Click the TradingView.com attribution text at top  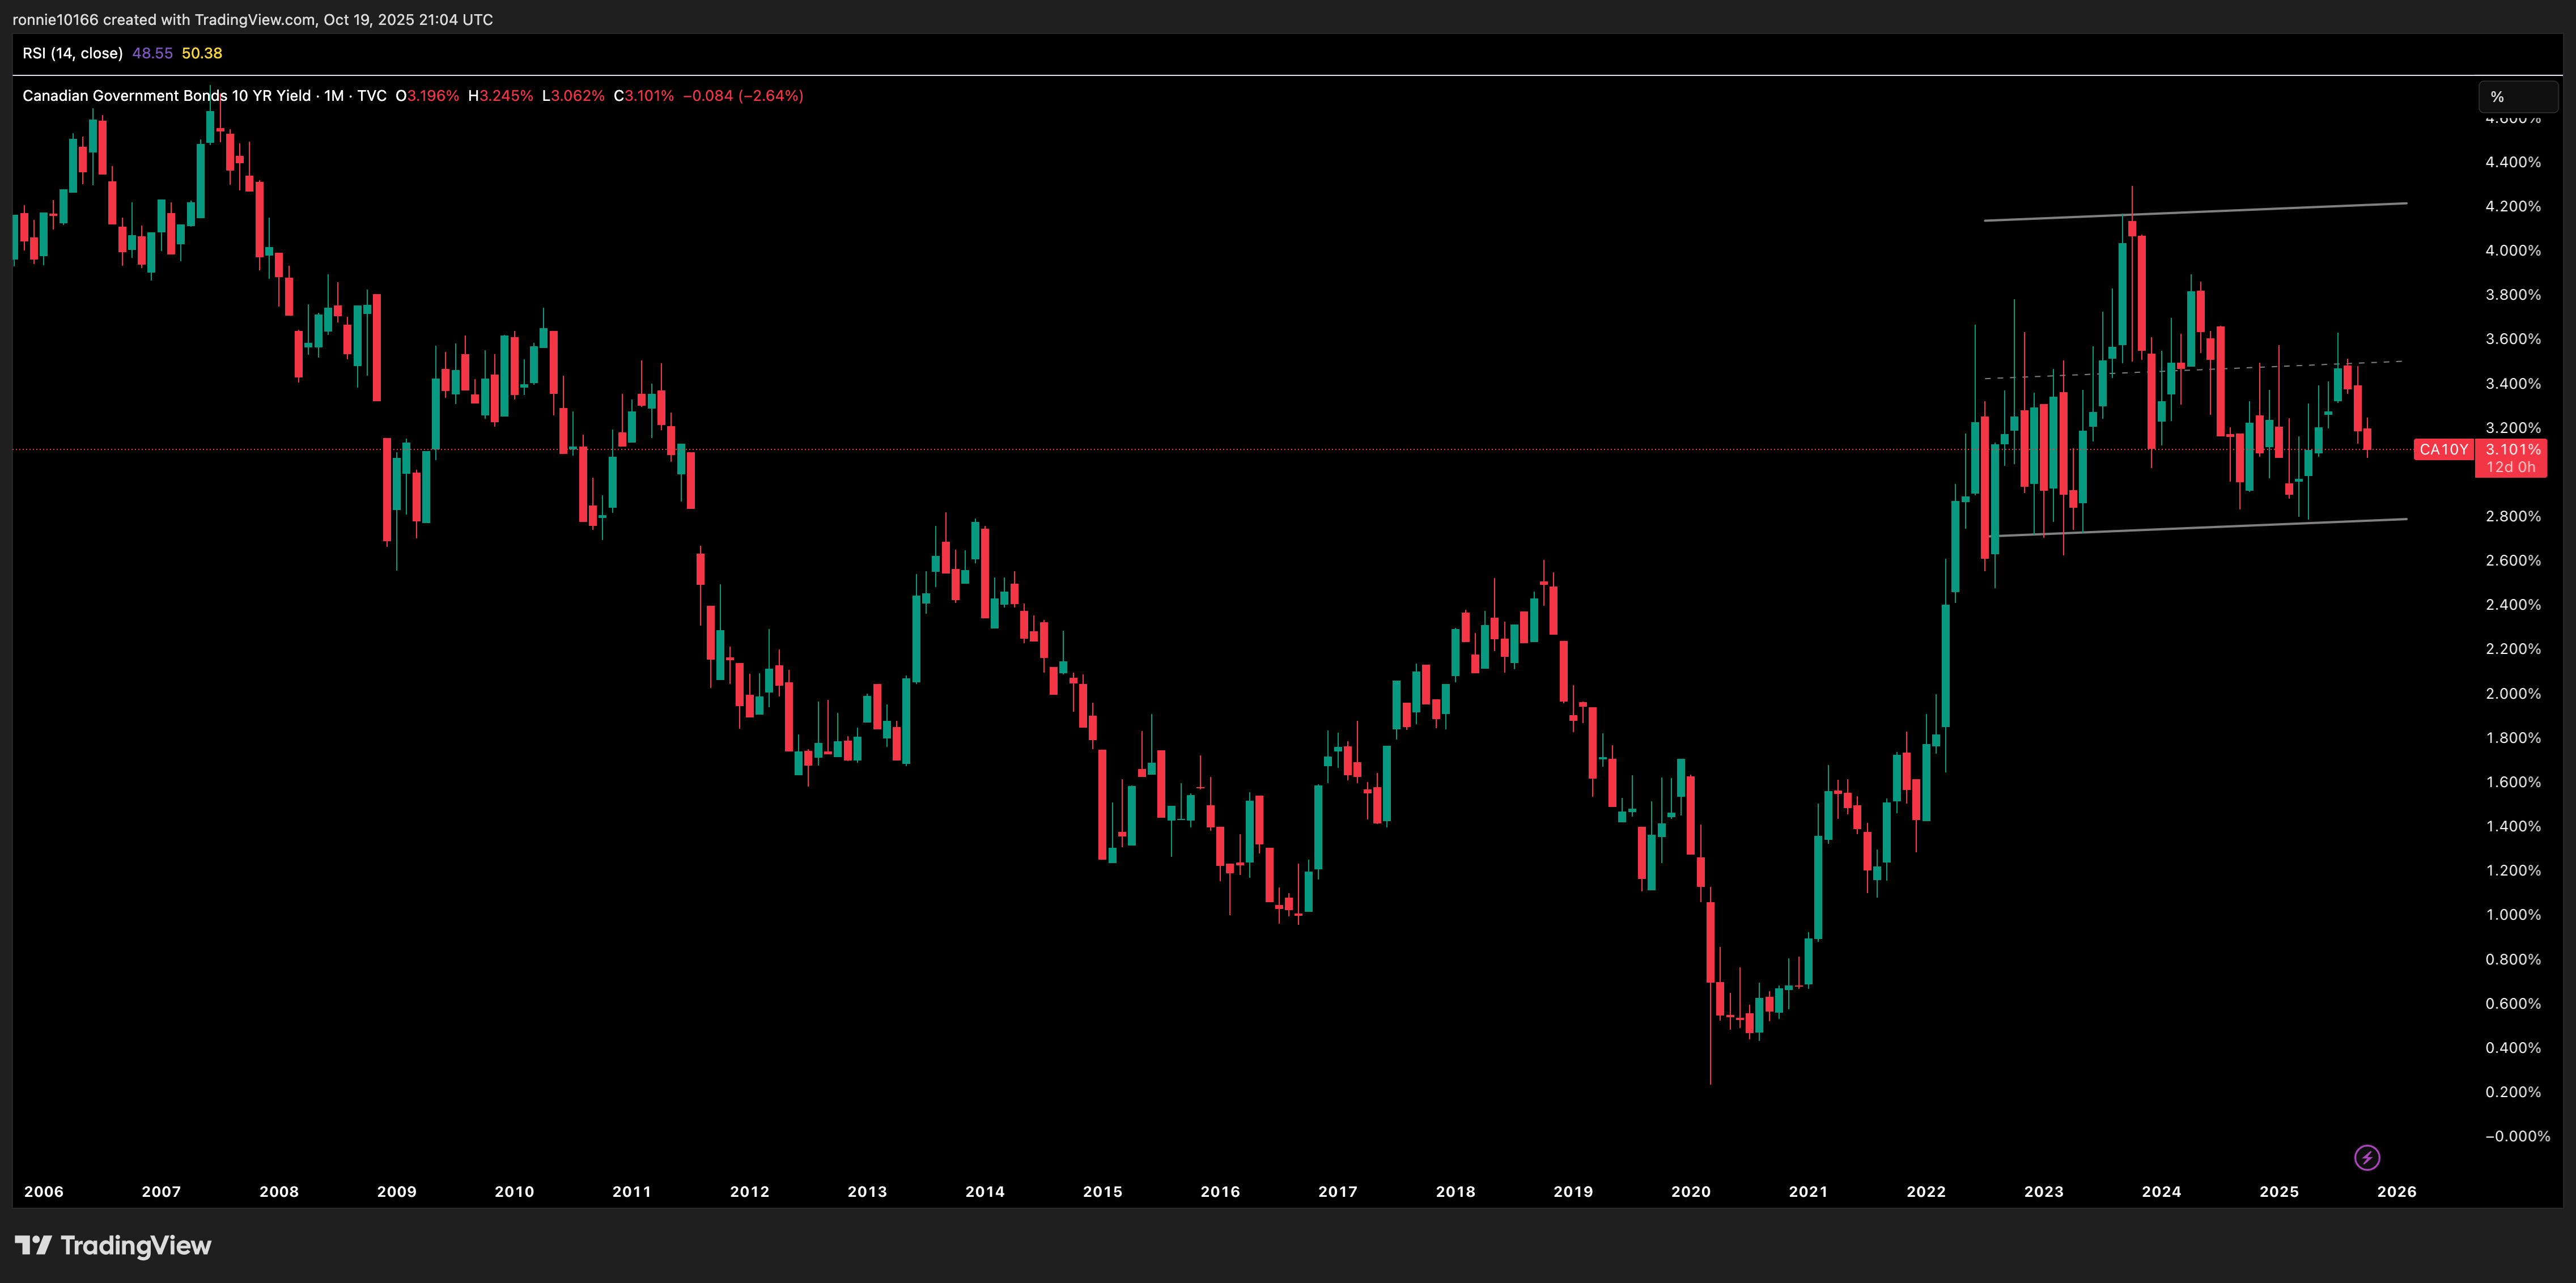click(x=254, y=19)
